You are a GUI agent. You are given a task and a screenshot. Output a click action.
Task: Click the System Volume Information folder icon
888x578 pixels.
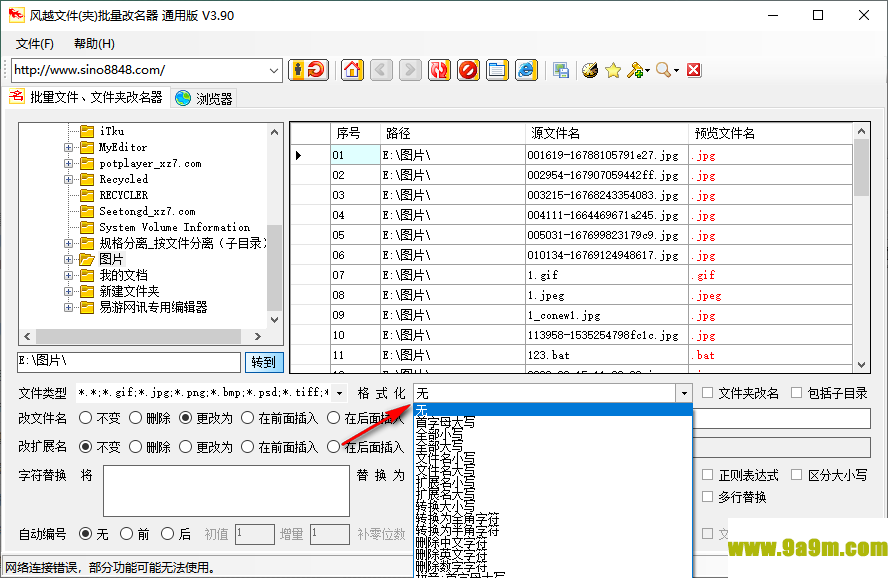[87, 228]
